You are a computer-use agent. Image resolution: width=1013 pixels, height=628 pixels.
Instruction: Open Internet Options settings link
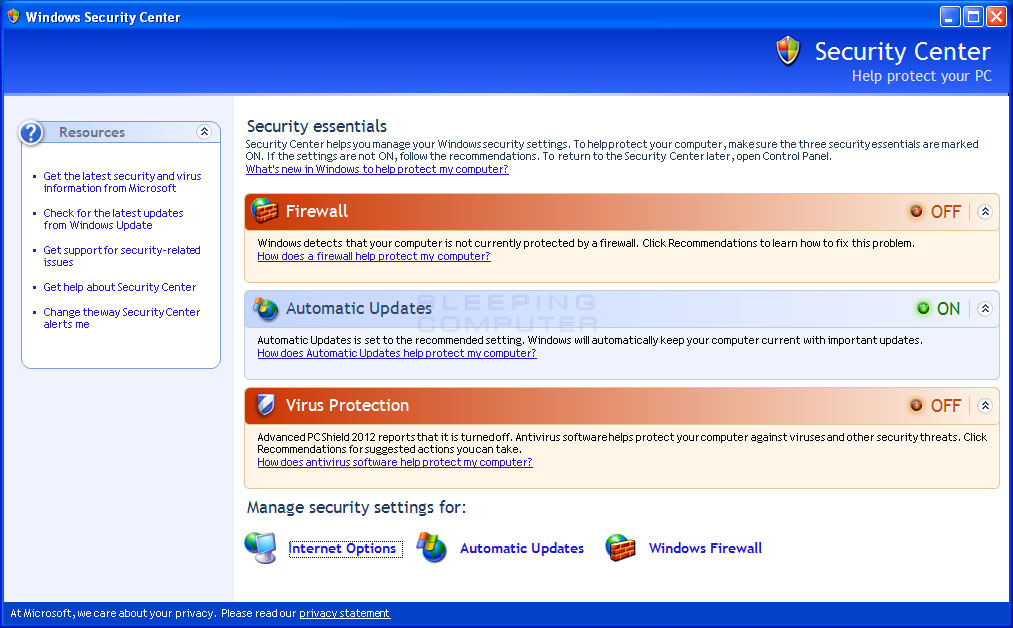tap(345, 549)
